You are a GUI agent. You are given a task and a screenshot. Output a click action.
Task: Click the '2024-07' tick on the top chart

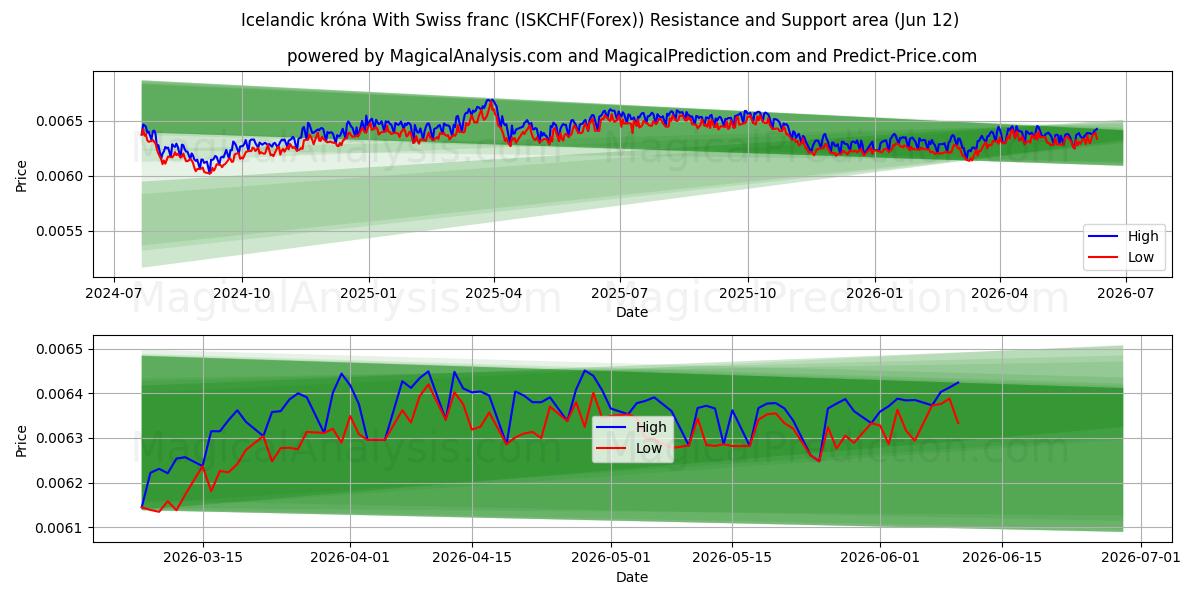(114, 293)
